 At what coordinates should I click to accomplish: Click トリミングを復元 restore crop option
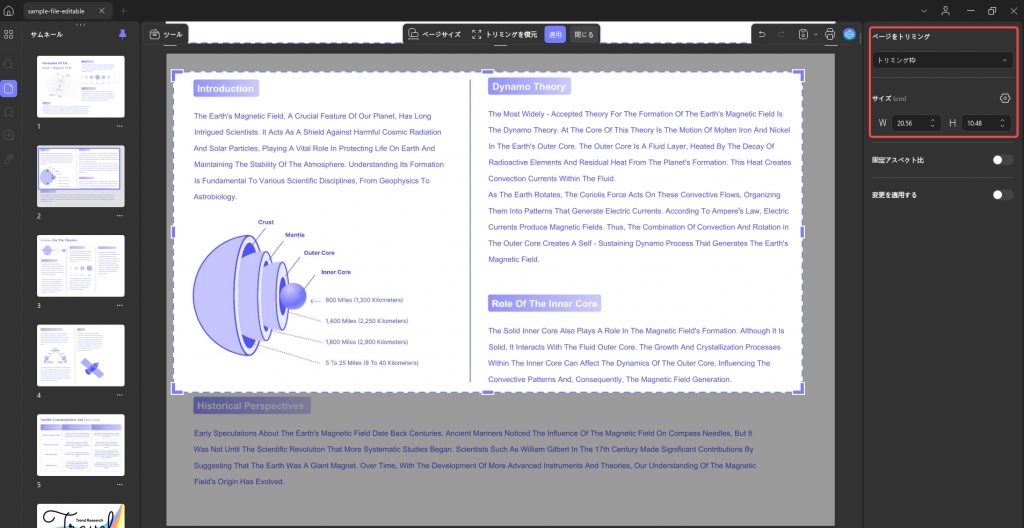pyautogui.click(x=504, y=35)
